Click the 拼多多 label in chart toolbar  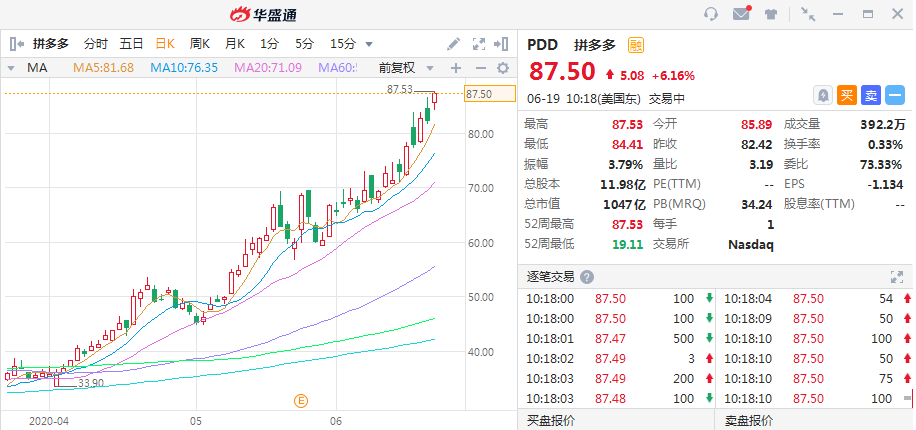(x=51, y=44)
